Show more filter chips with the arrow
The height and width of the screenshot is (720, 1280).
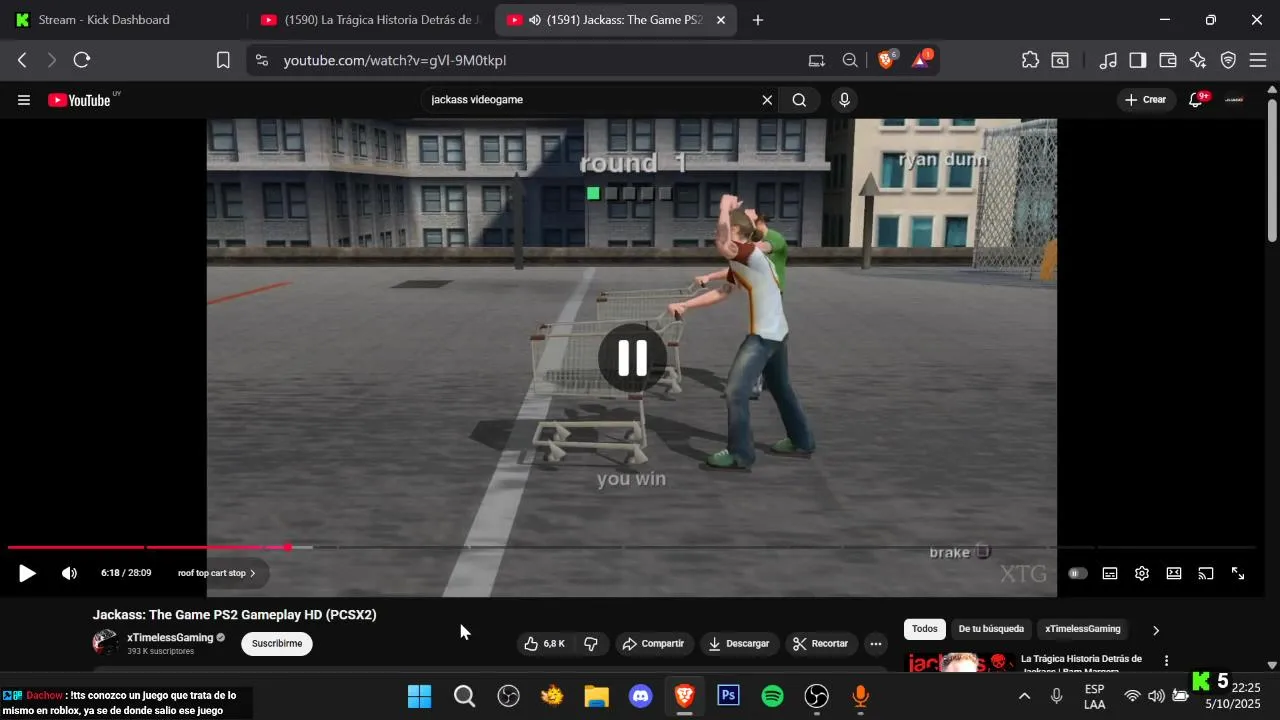click(x=1156, y=630)
